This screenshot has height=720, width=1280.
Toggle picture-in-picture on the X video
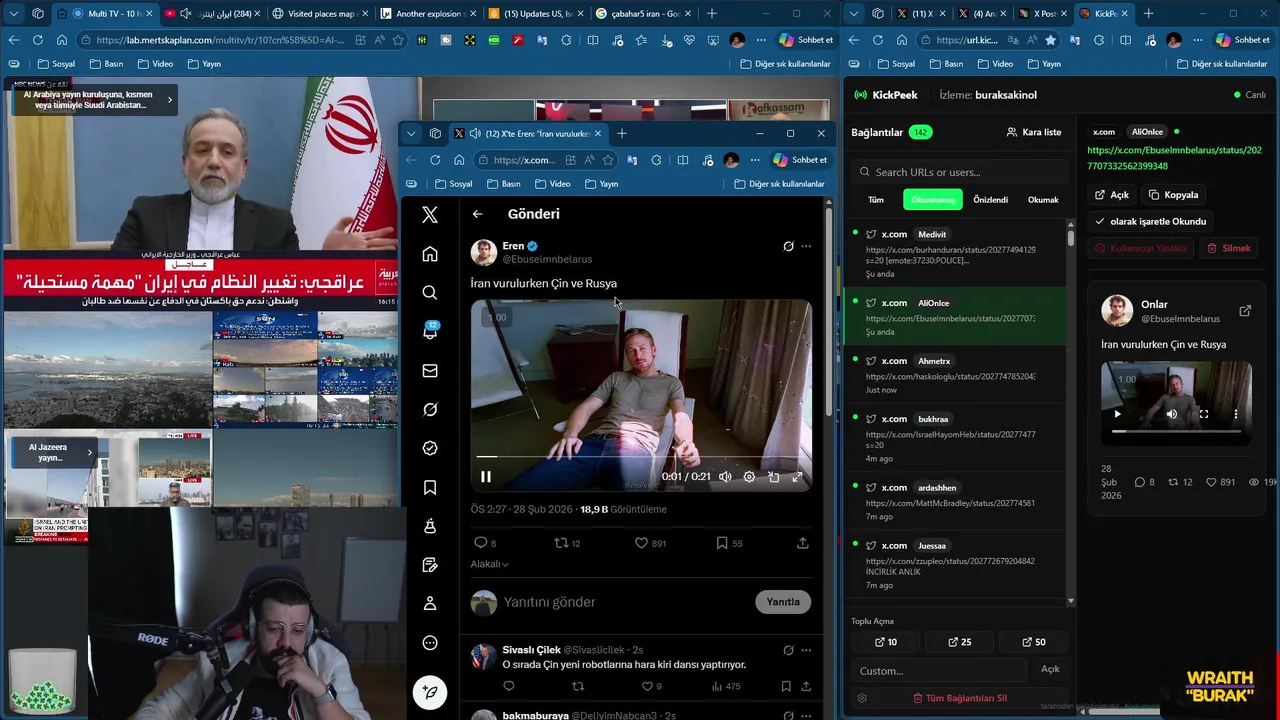(x=773, y=477)
